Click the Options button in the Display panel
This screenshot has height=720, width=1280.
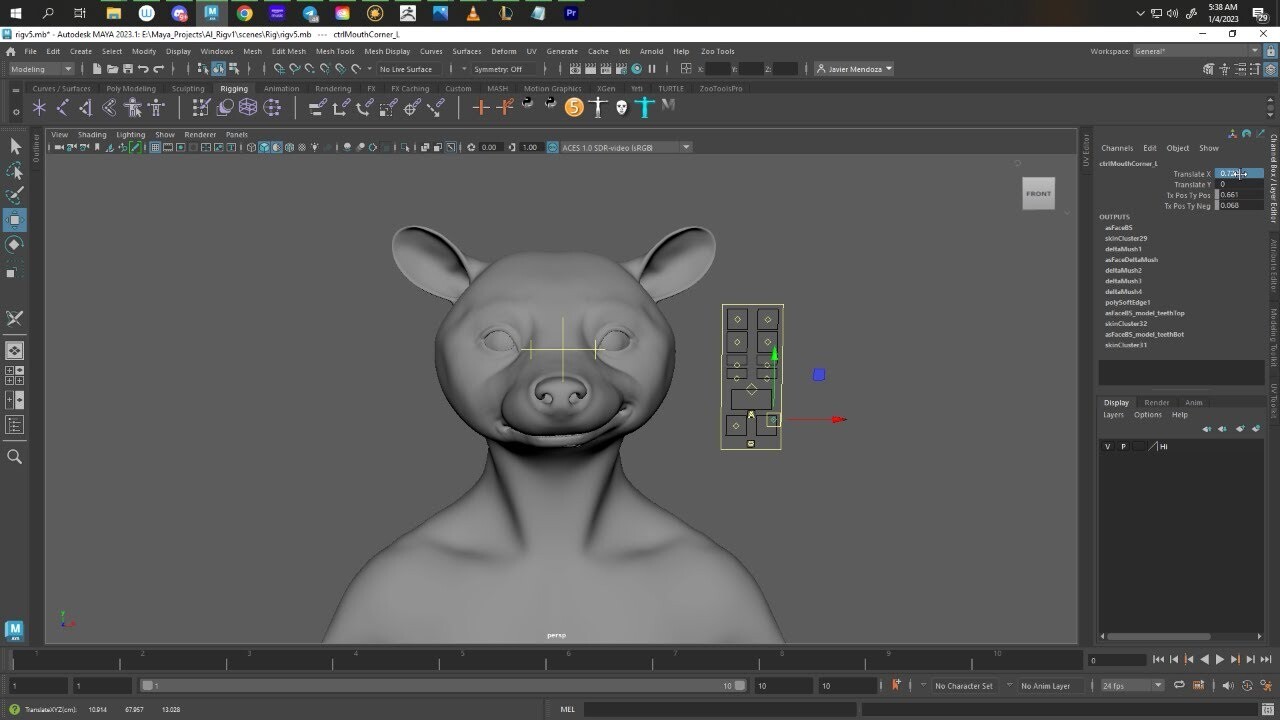(1147, 414)
